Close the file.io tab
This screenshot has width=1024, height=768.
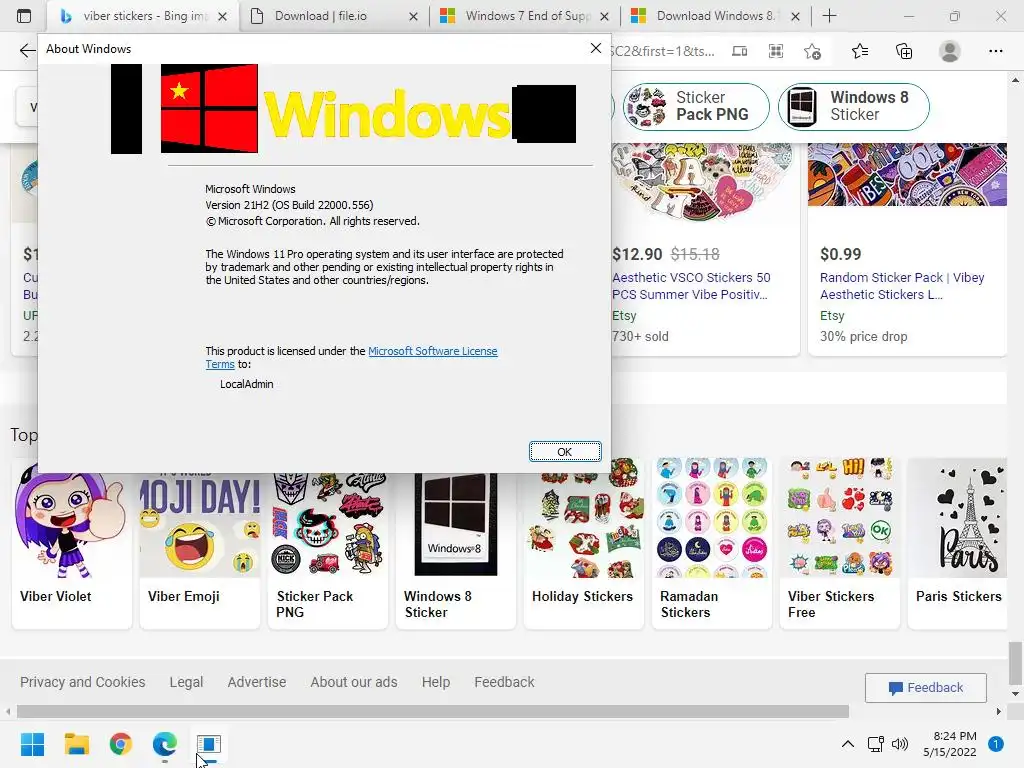pos(413,16)
